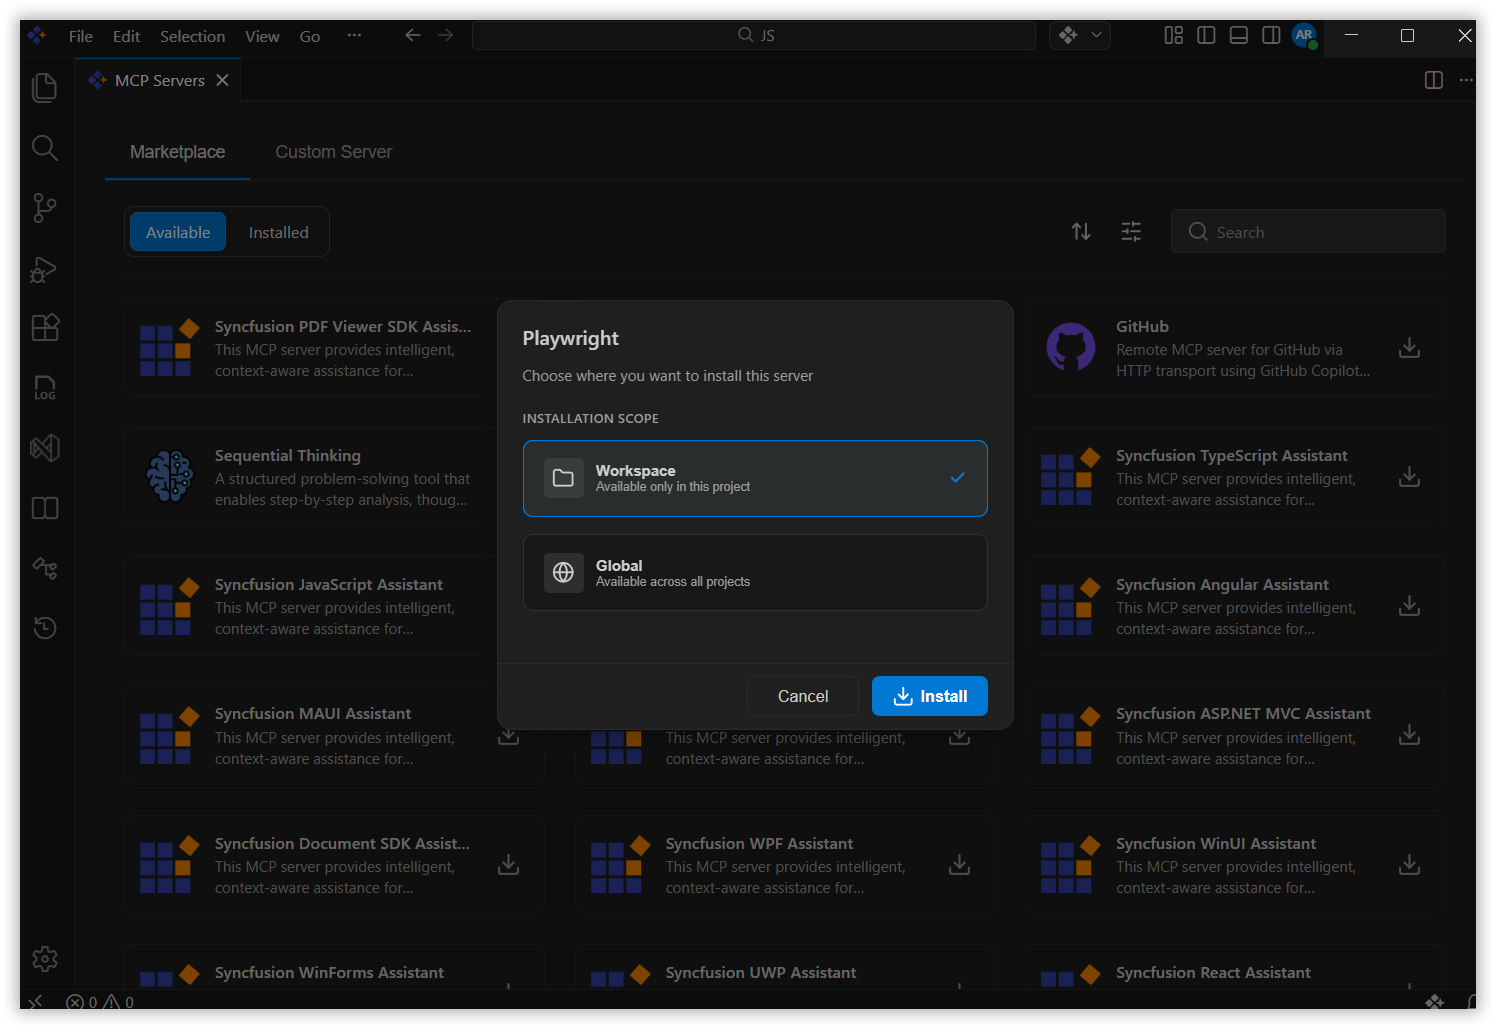Open the Edit menu

126,36
